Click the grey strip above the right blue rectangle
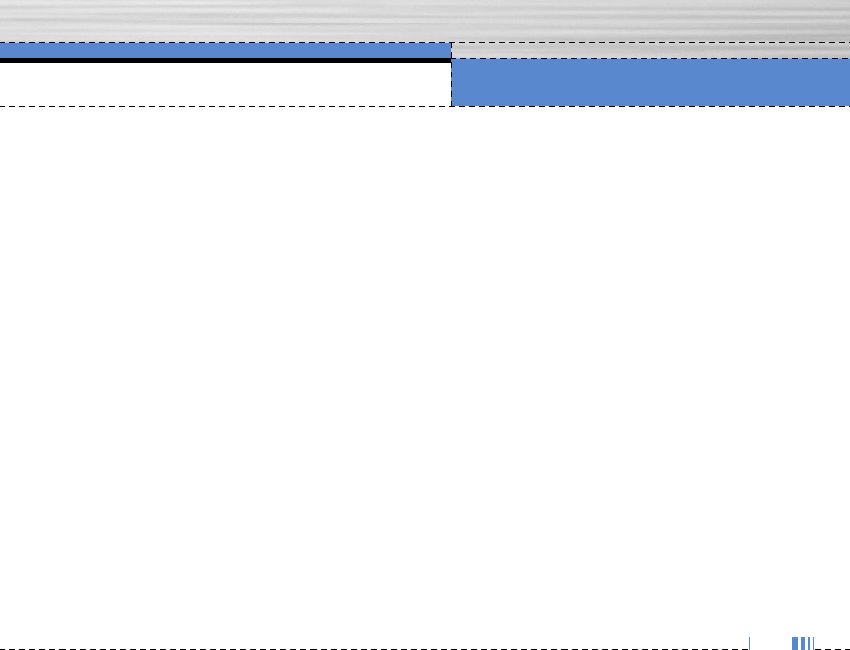 pos(651,50)
